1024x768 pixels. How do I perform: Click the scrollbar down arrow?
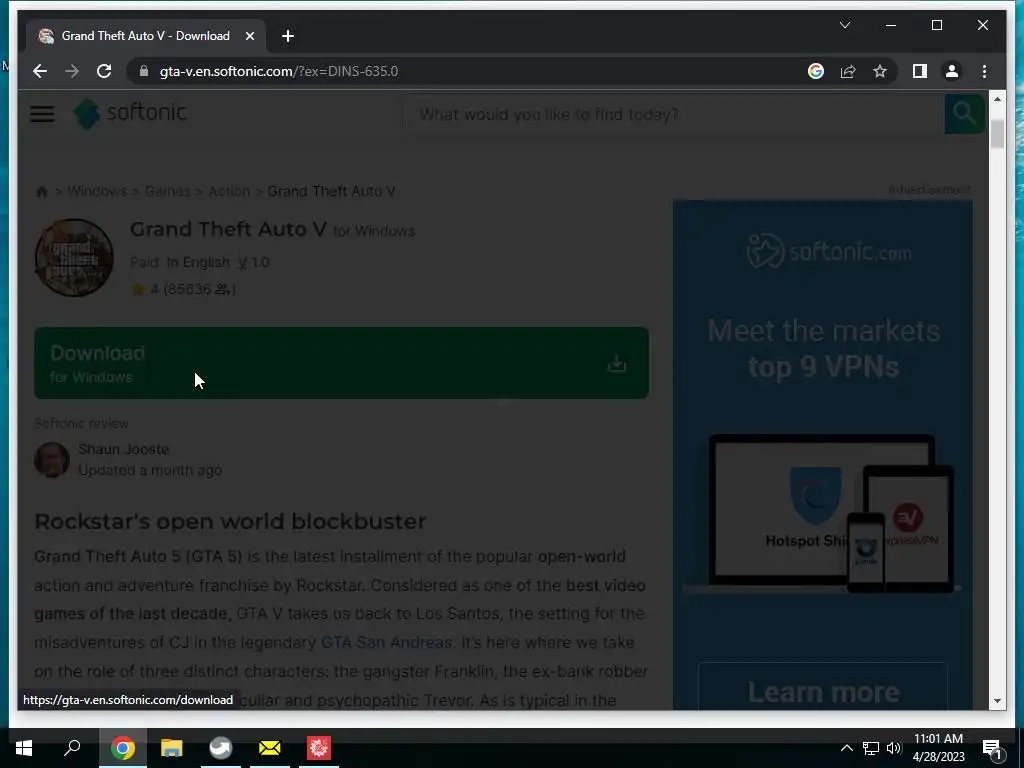point(997,701)
